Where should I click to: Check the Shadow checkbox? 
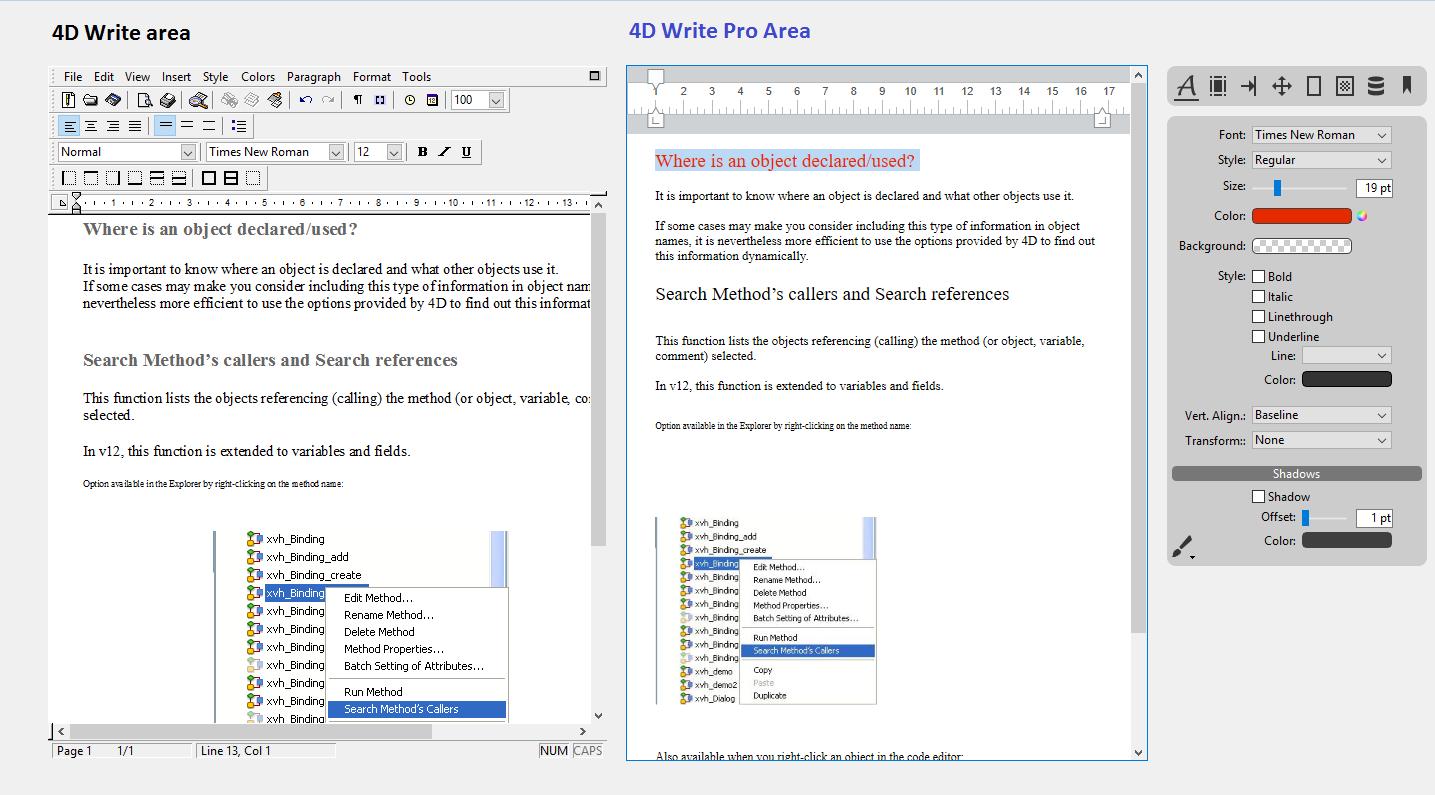(1258, 497)
